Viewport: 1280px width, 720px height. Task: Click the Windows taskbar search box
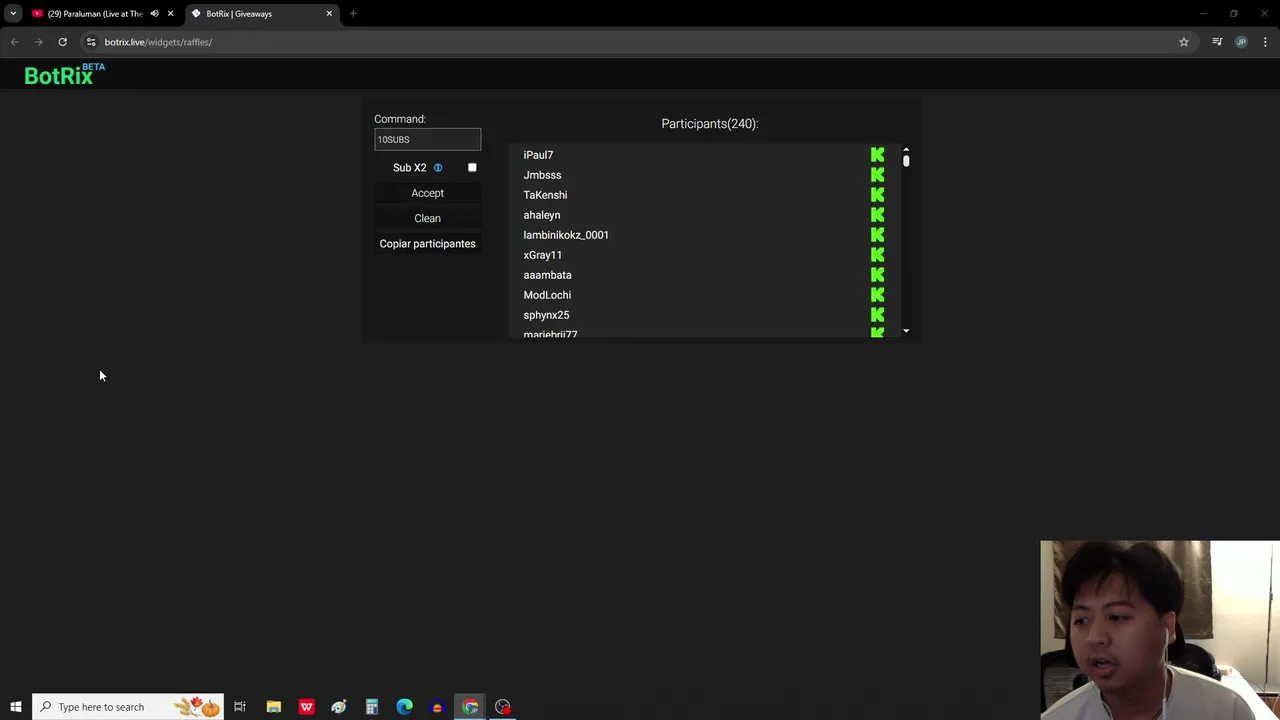point(128,707)
